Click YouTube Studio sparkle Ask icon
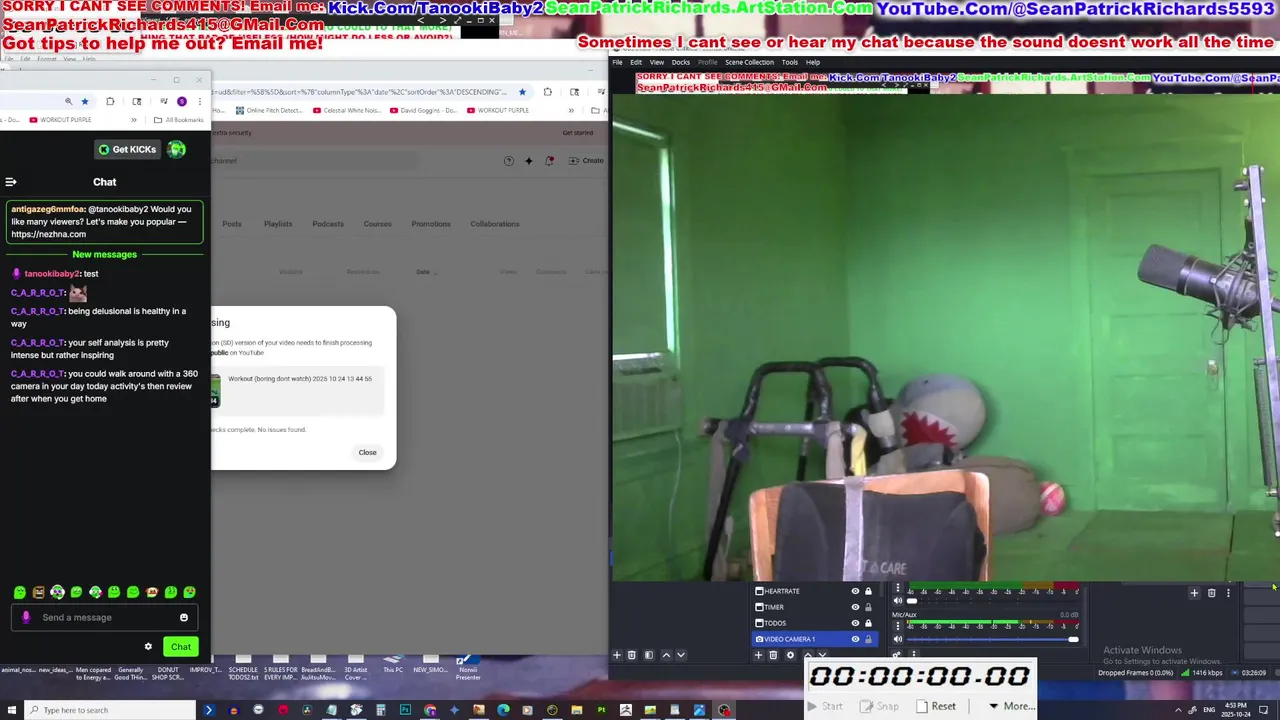 point(529,160)
